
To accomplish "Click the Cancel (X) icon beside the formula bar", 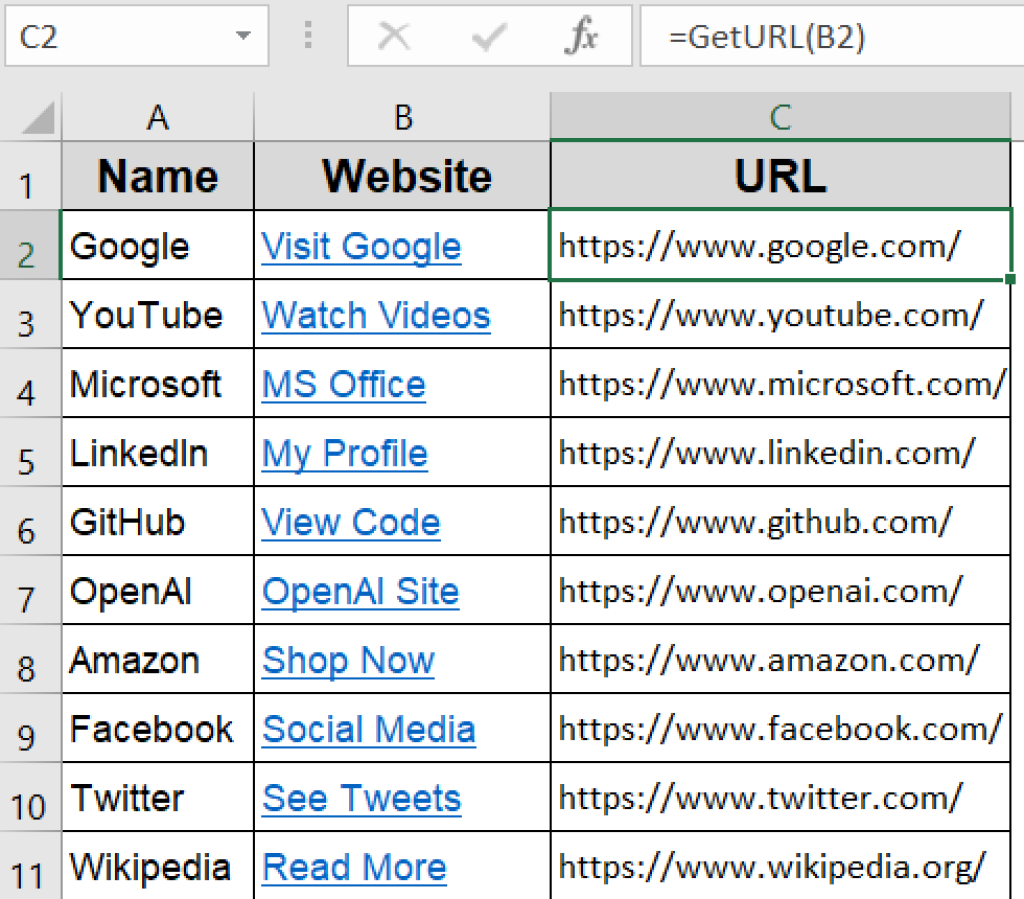I will pos(395,36).
